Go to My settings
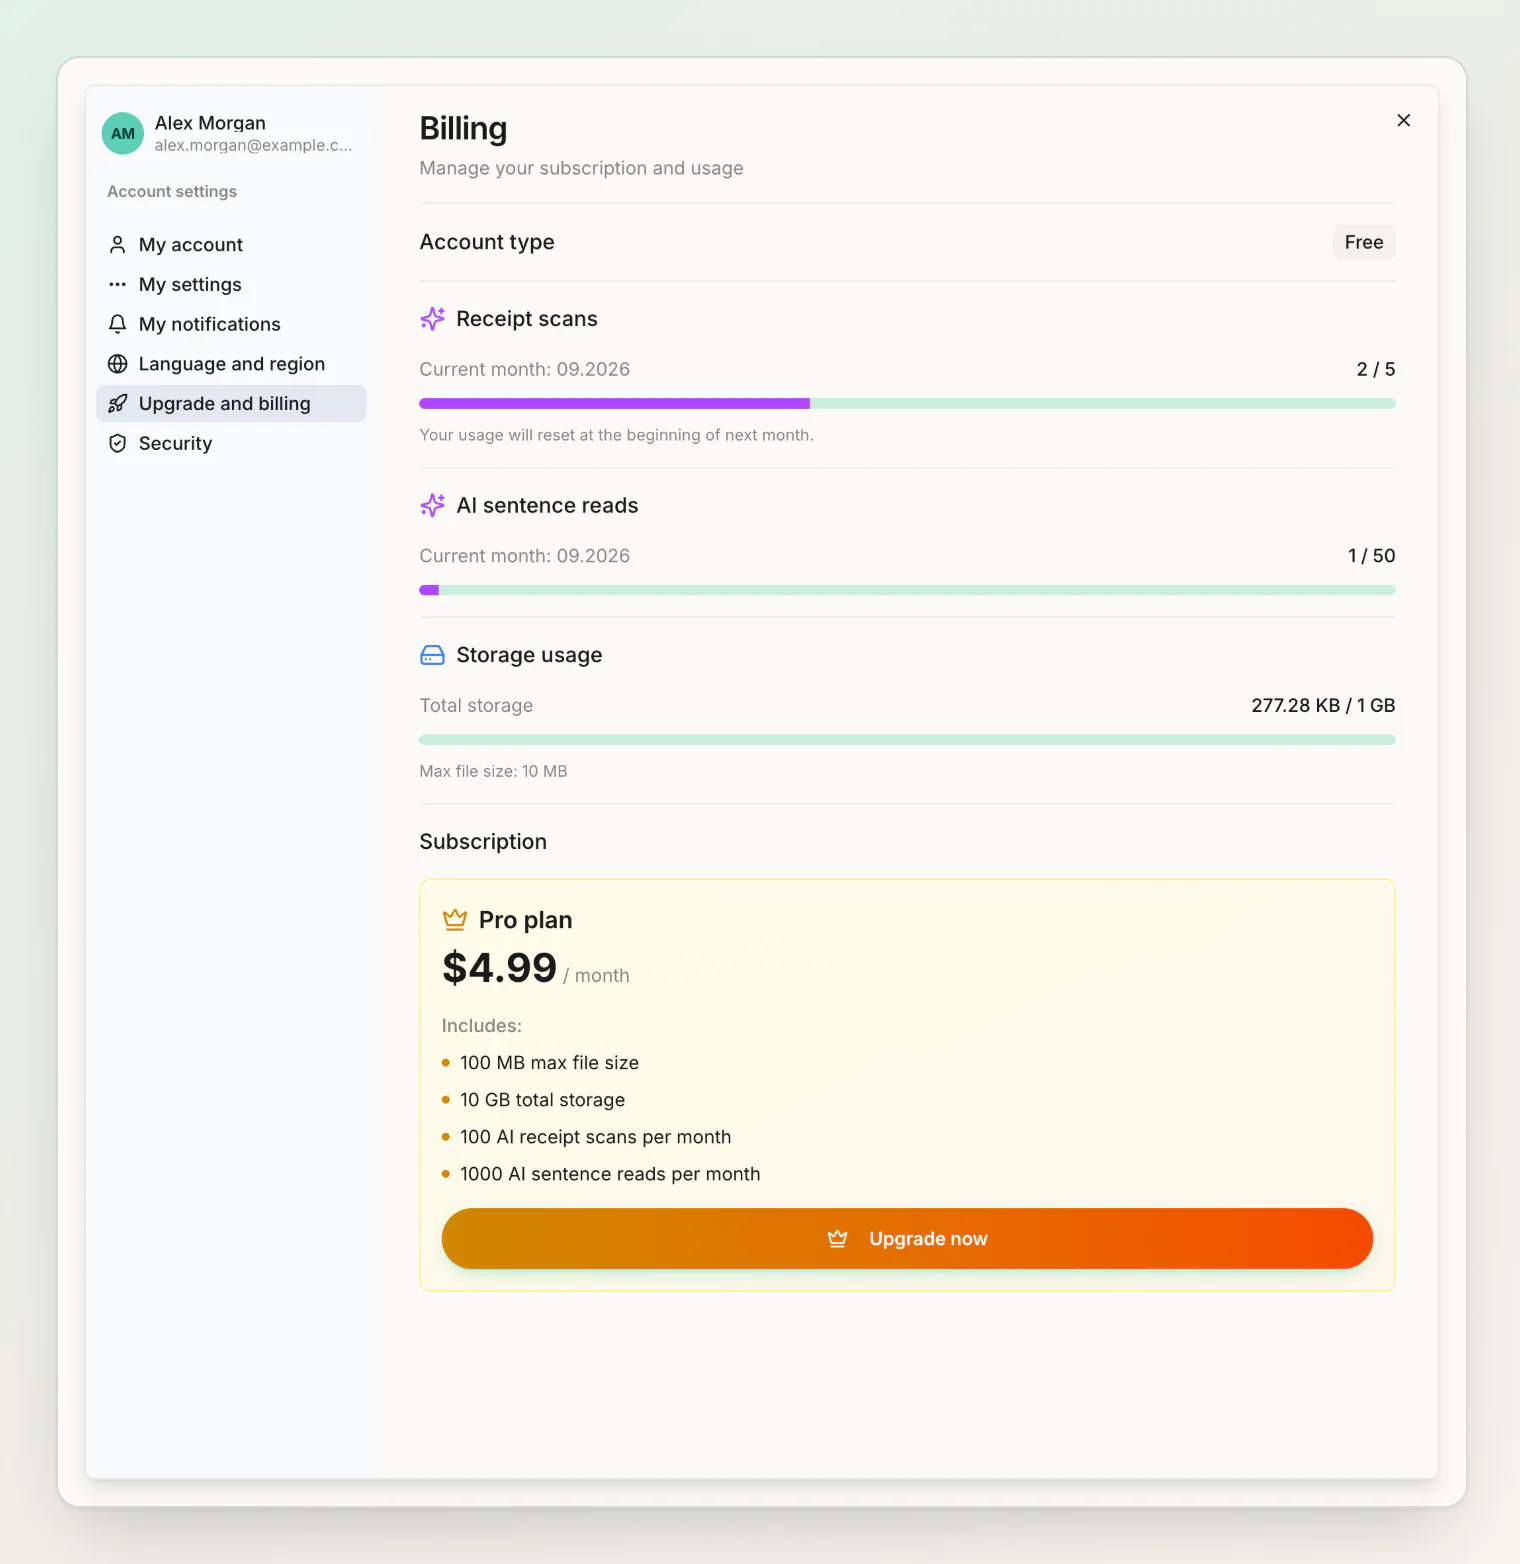 [x=231, y=284]
